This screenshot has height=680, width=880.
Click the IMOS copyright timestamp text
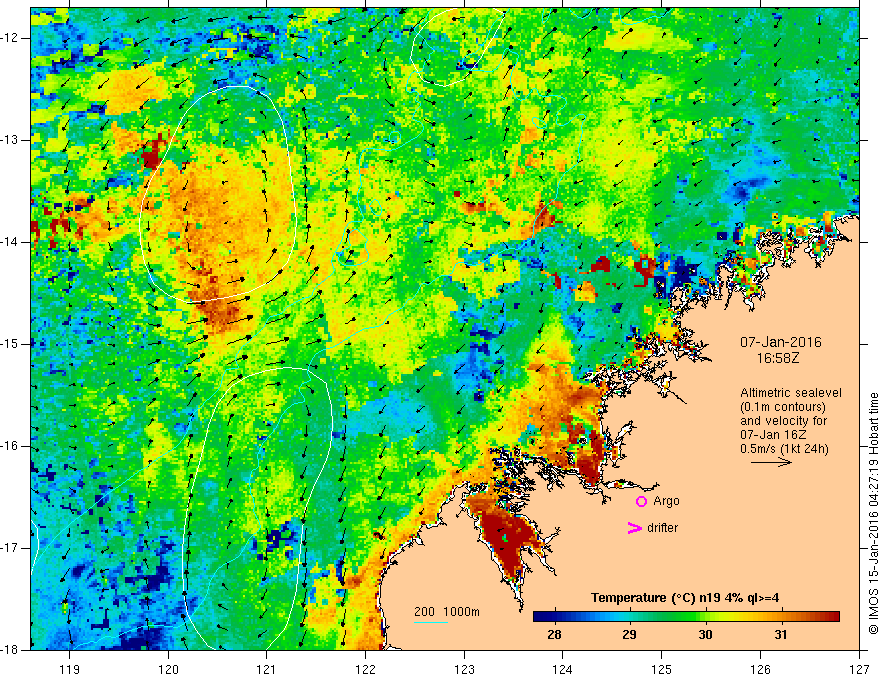click(873, 513)
